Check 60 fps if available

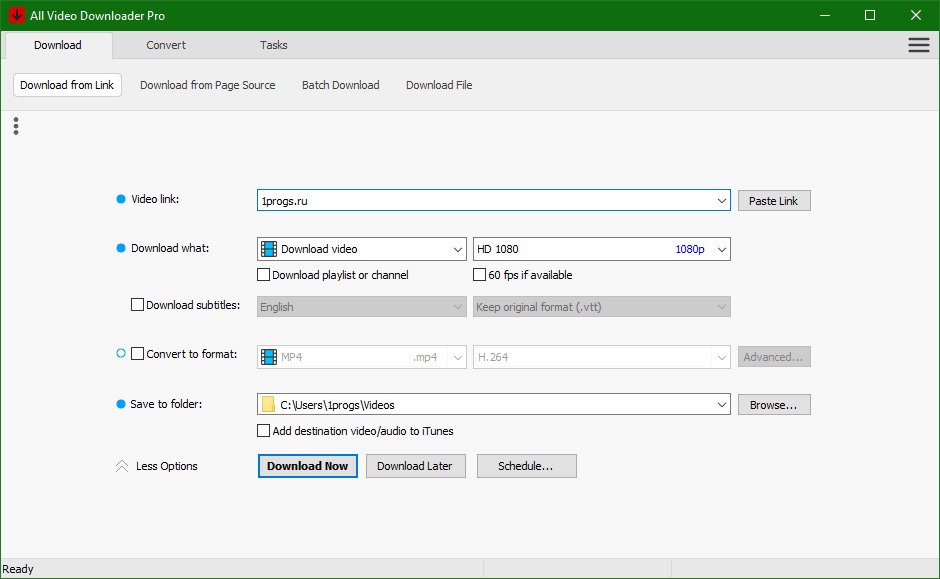(479, 274)
